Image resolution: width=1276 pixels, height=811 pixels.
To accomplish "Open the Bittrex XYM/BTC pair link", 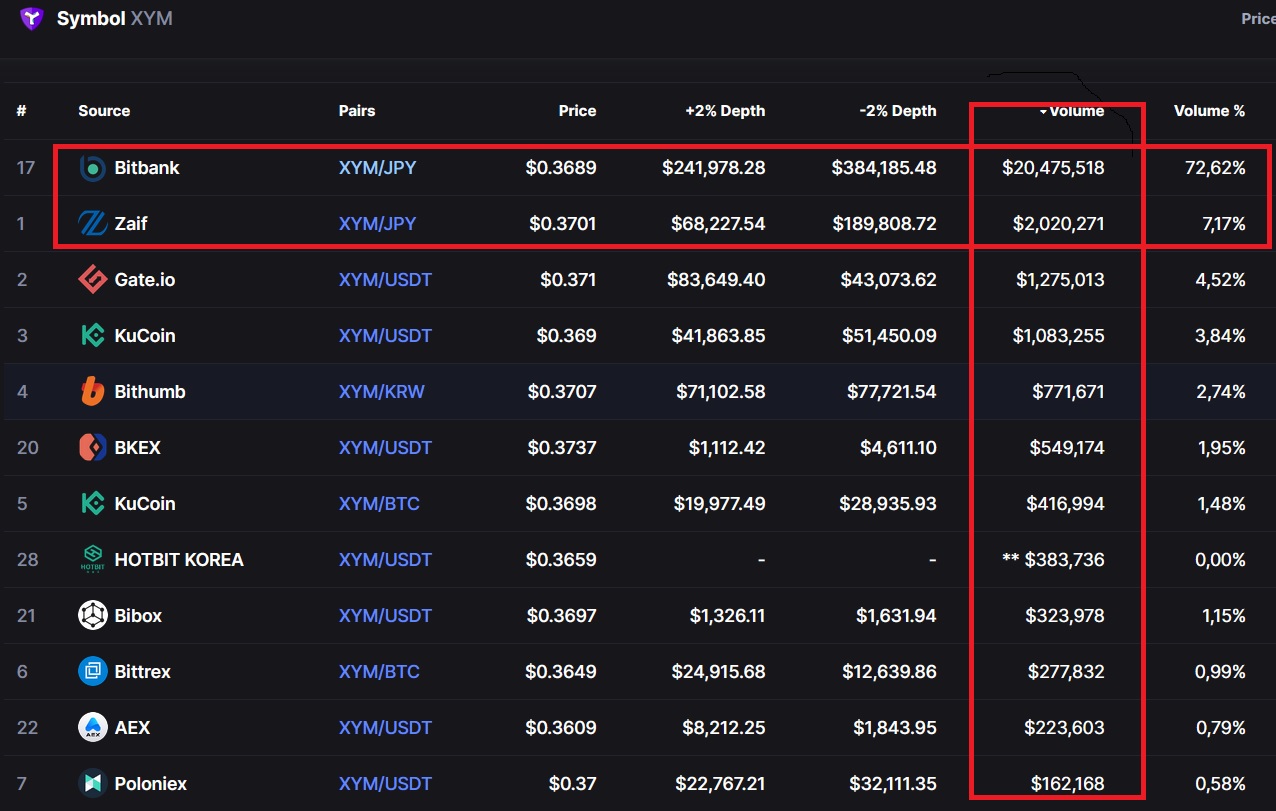I will pos(379,672).
